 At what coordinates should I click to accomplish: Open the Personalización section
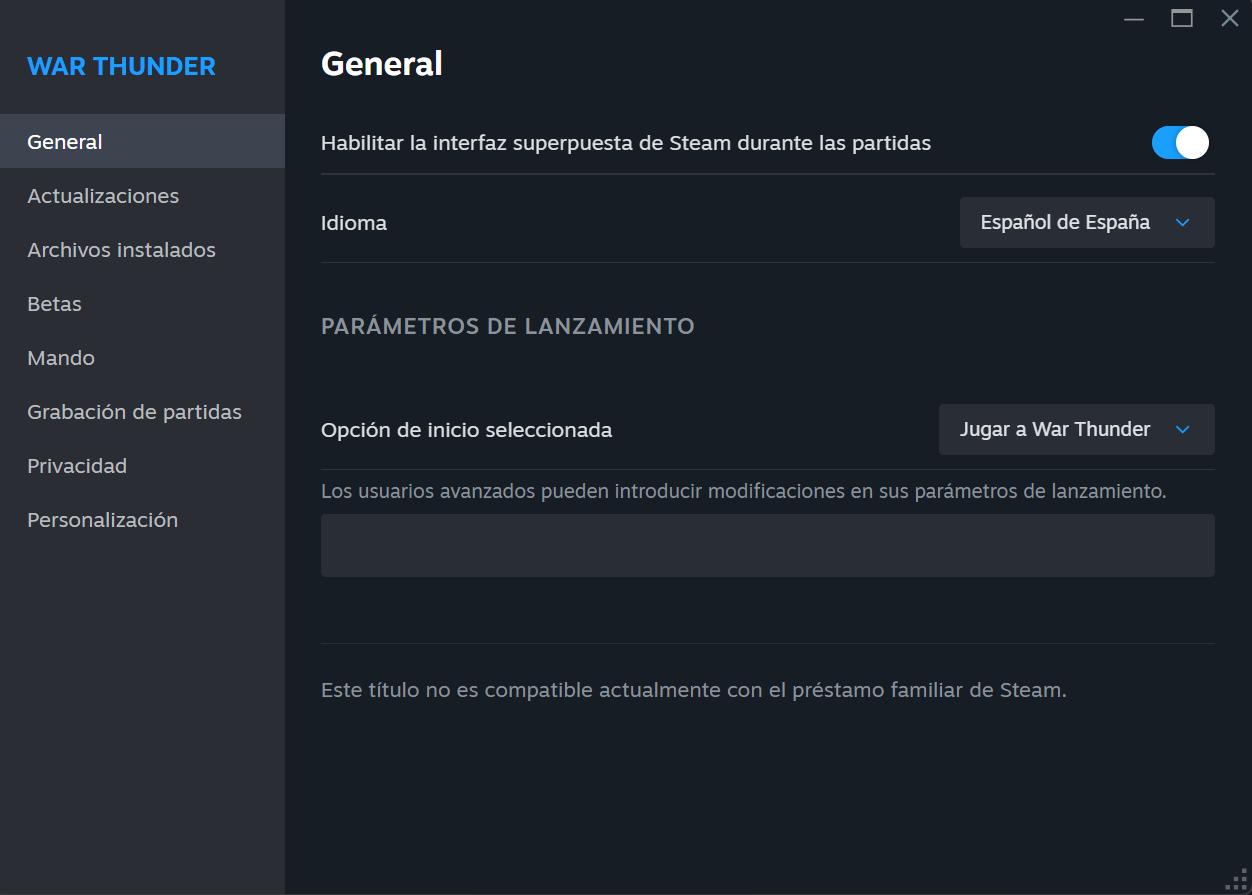[x=102, y=520]
